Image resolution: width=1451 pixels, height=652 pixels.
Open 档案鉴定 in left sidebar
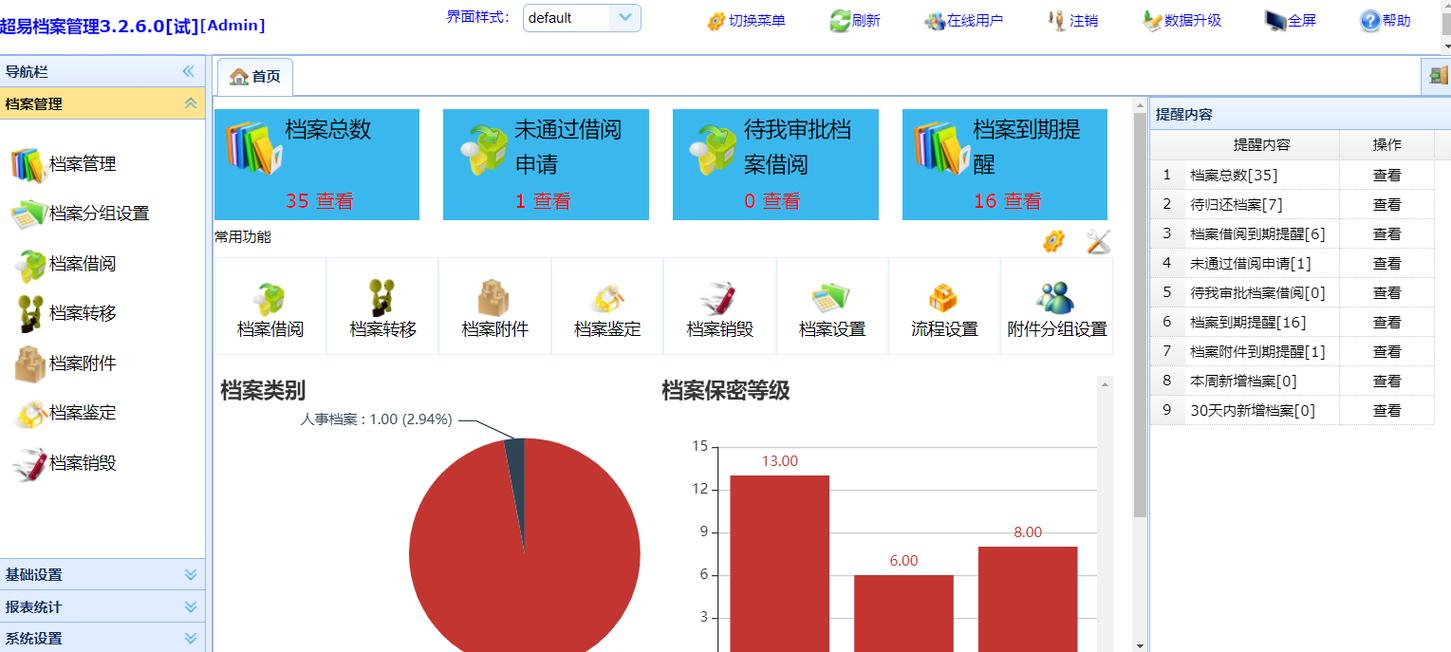pos(65,412)
